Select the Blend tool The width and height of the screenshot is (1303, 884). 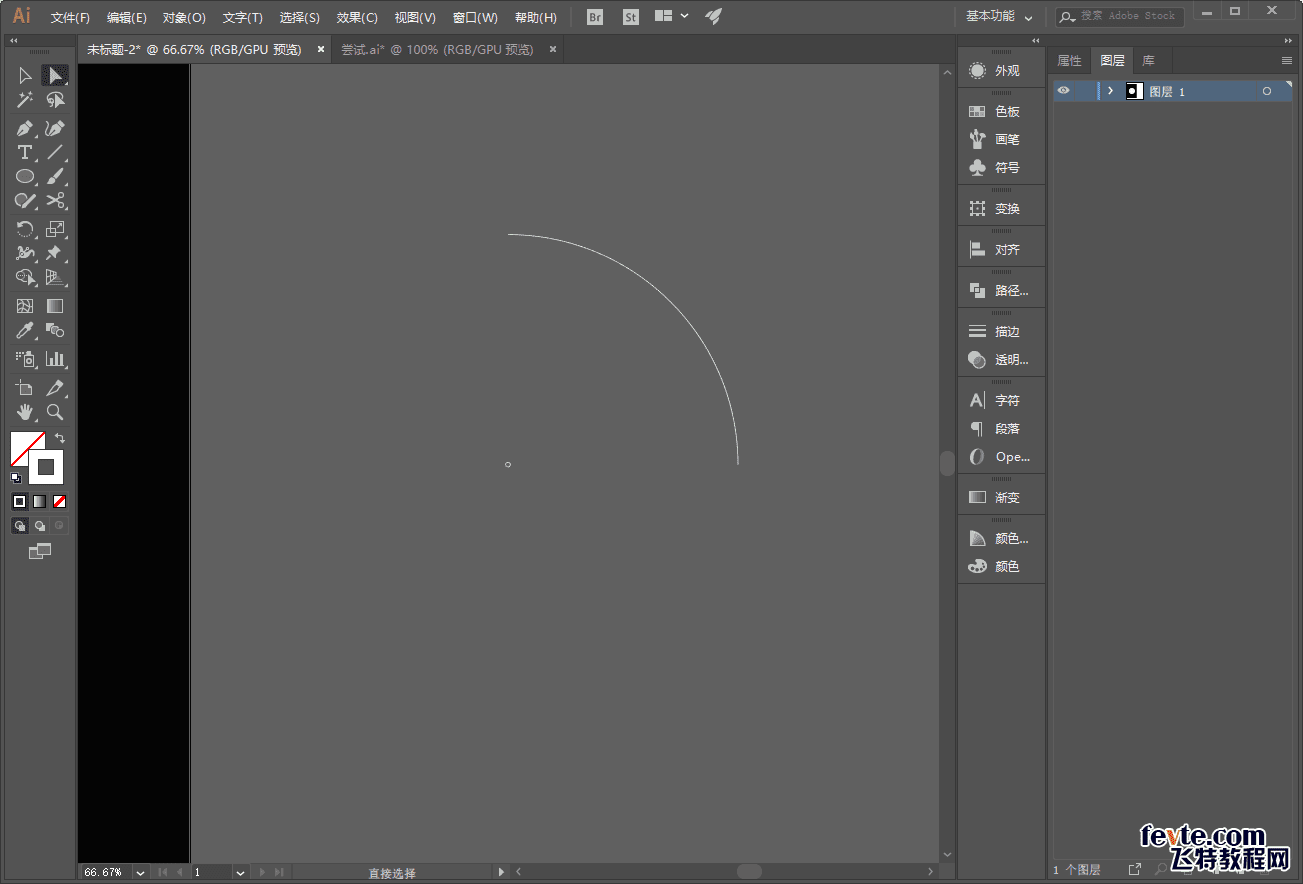coord(55,330)
